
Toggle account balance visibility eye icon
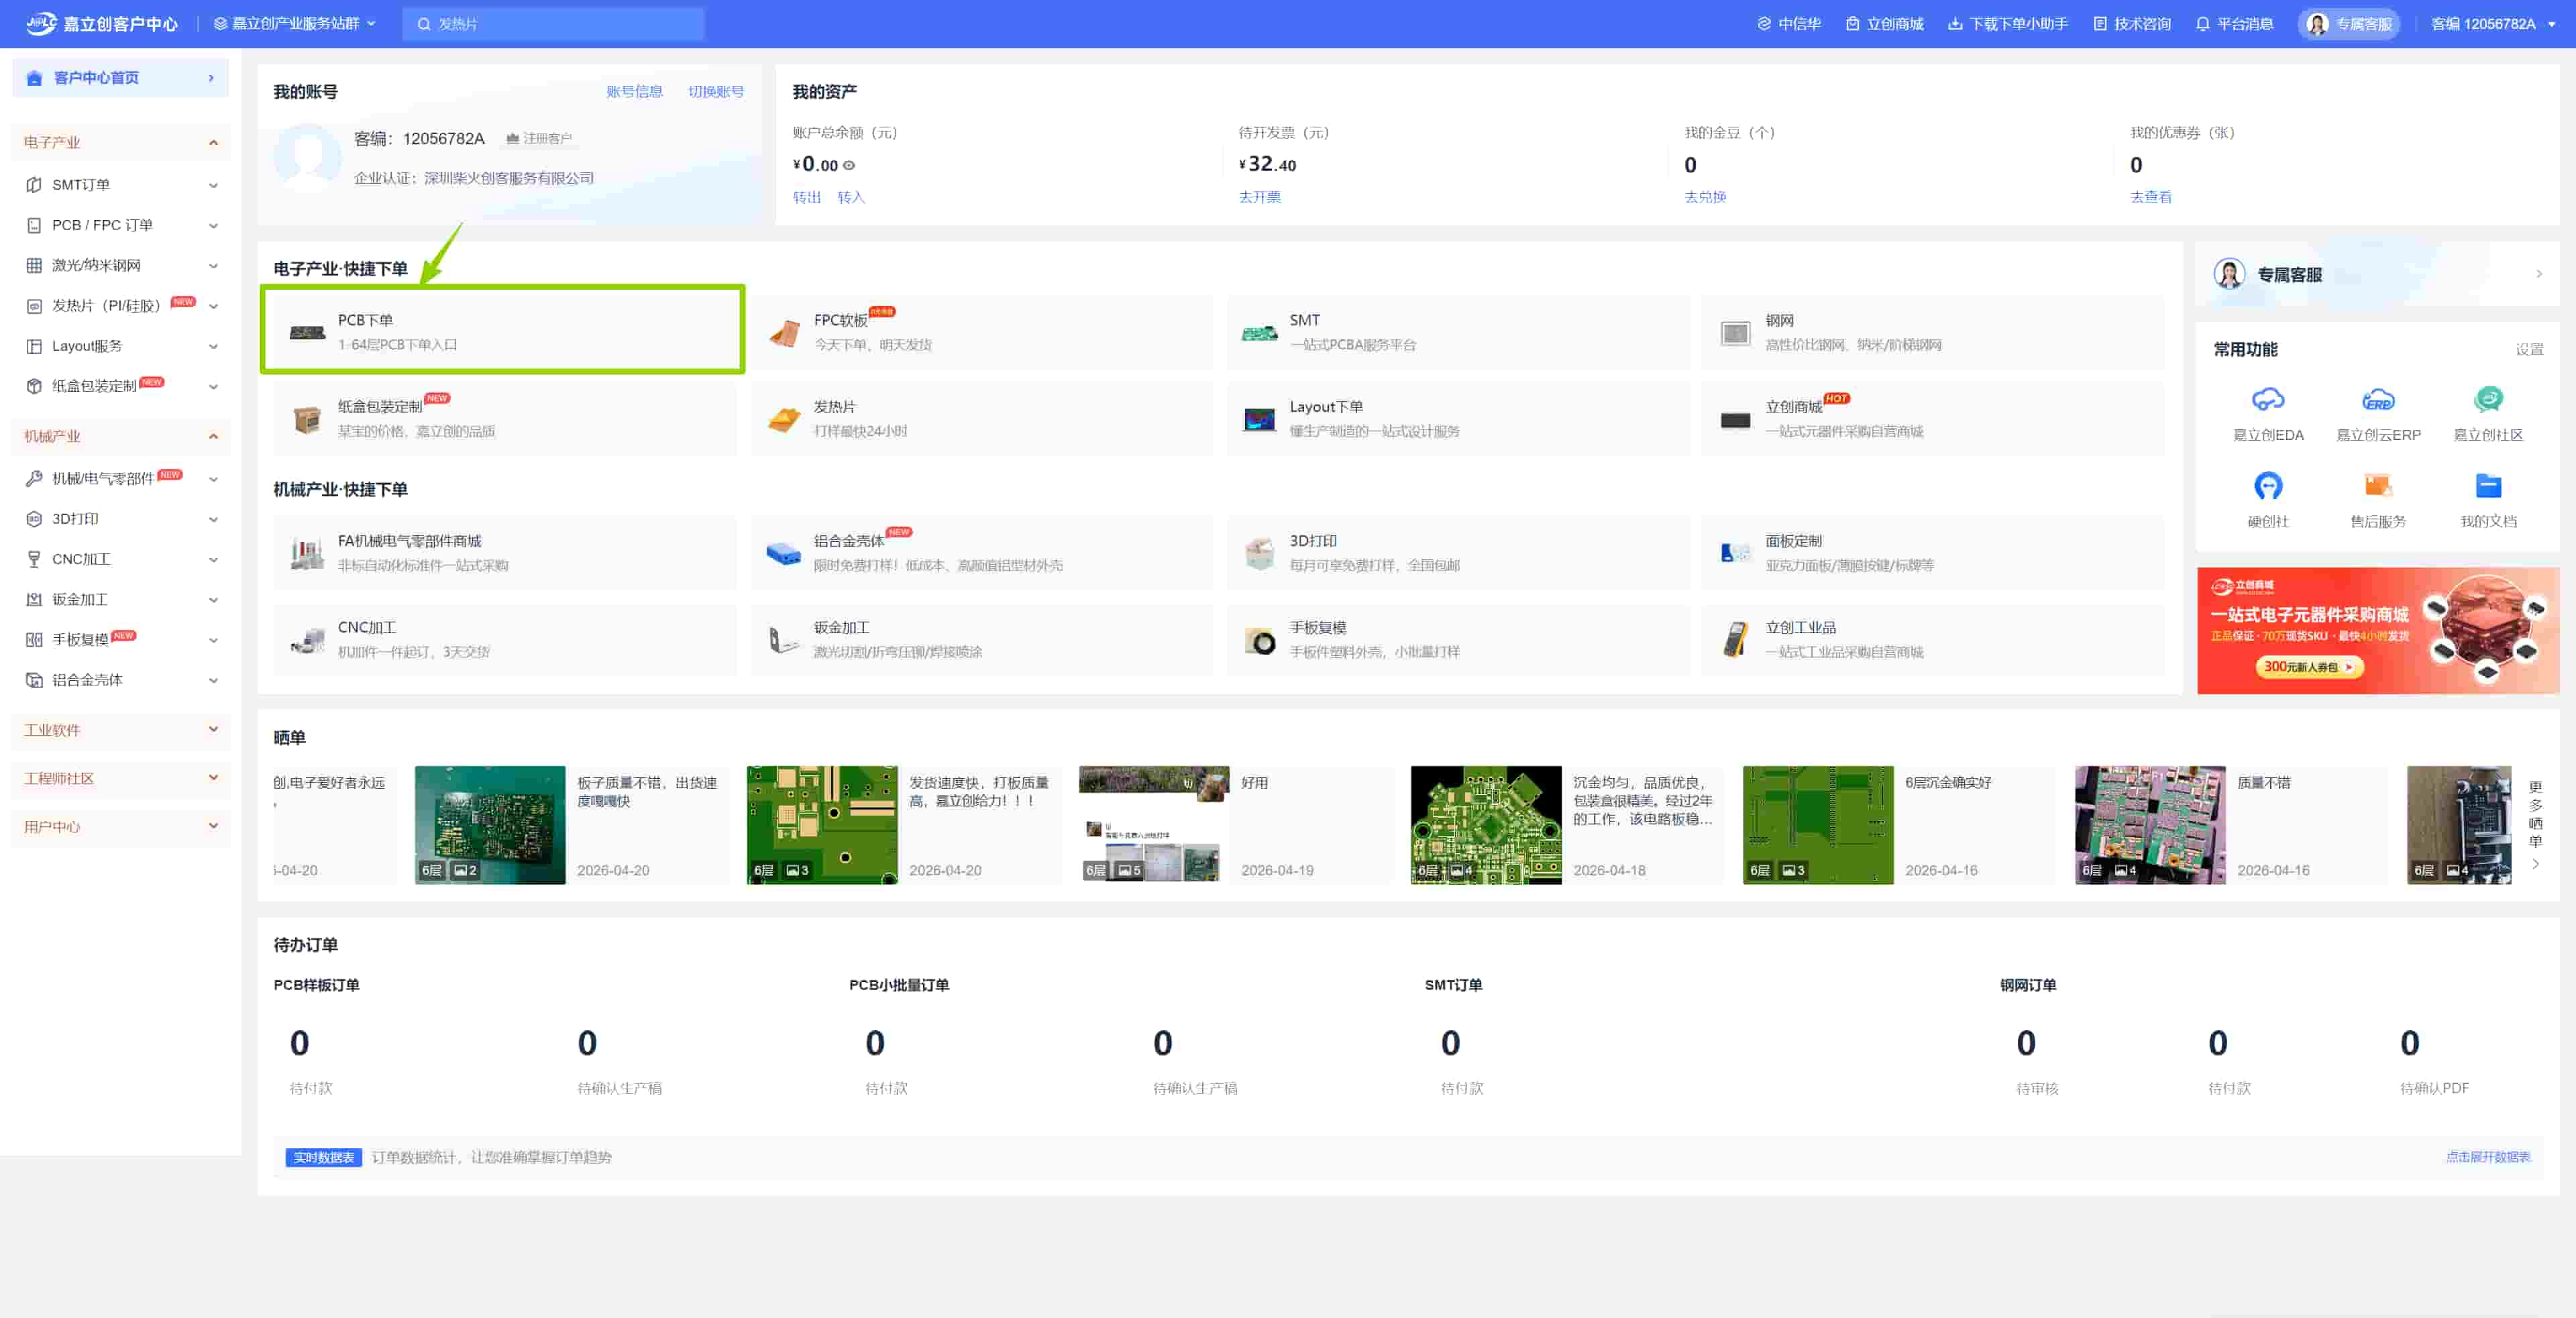coord(849,166)
